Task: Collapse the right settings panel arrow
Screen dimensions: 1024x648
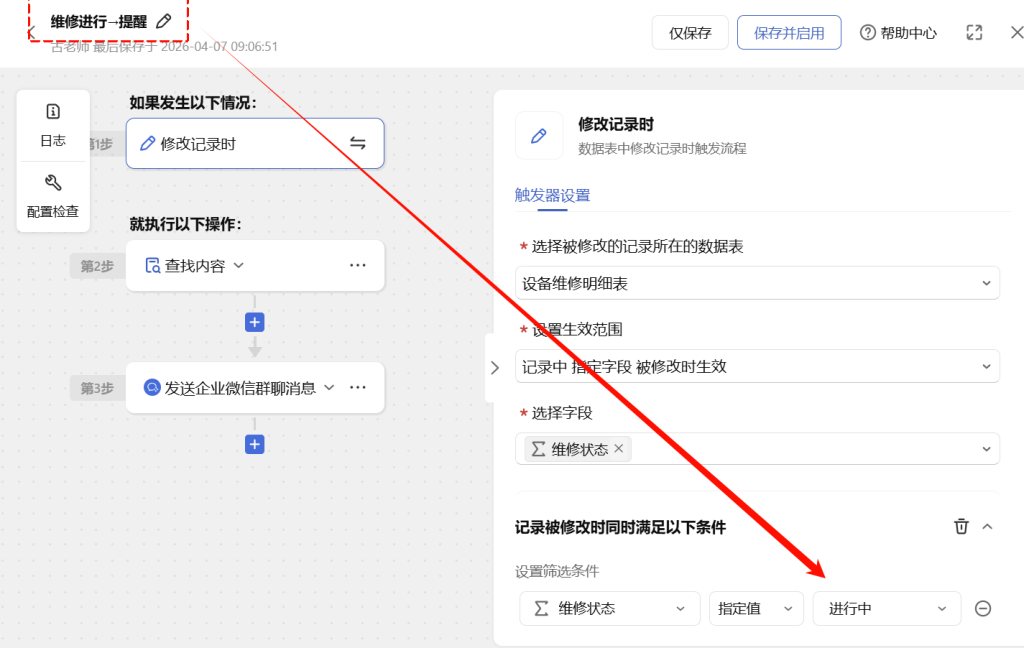Action: click(494, 368)
